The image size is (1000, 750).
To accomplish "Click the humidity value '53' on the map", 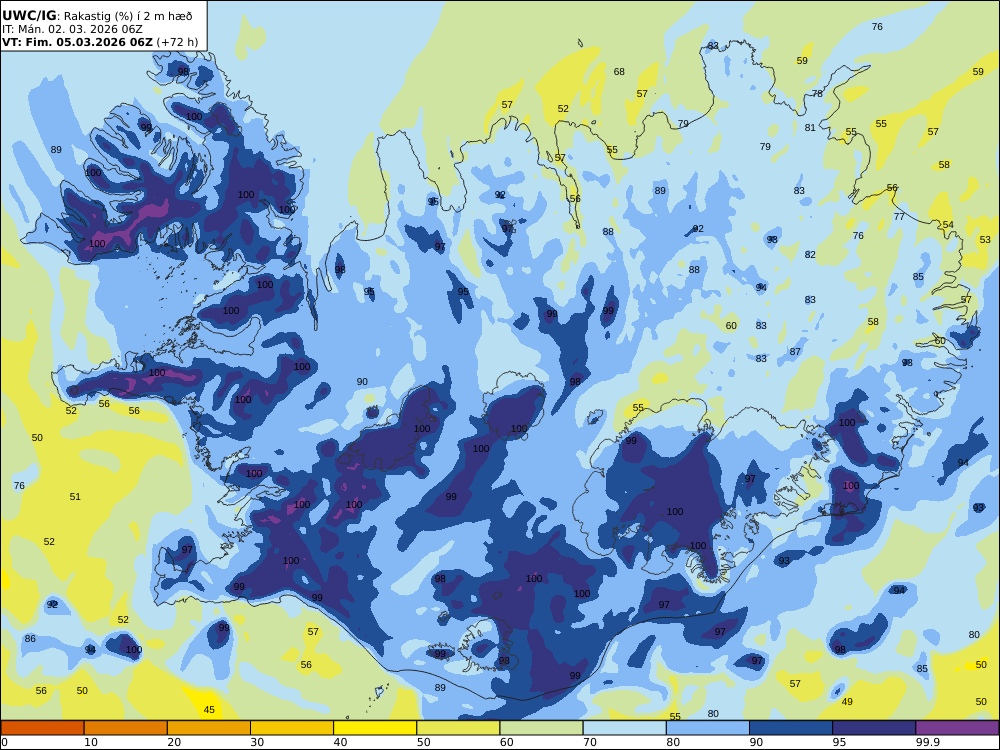I will (985, 240).
